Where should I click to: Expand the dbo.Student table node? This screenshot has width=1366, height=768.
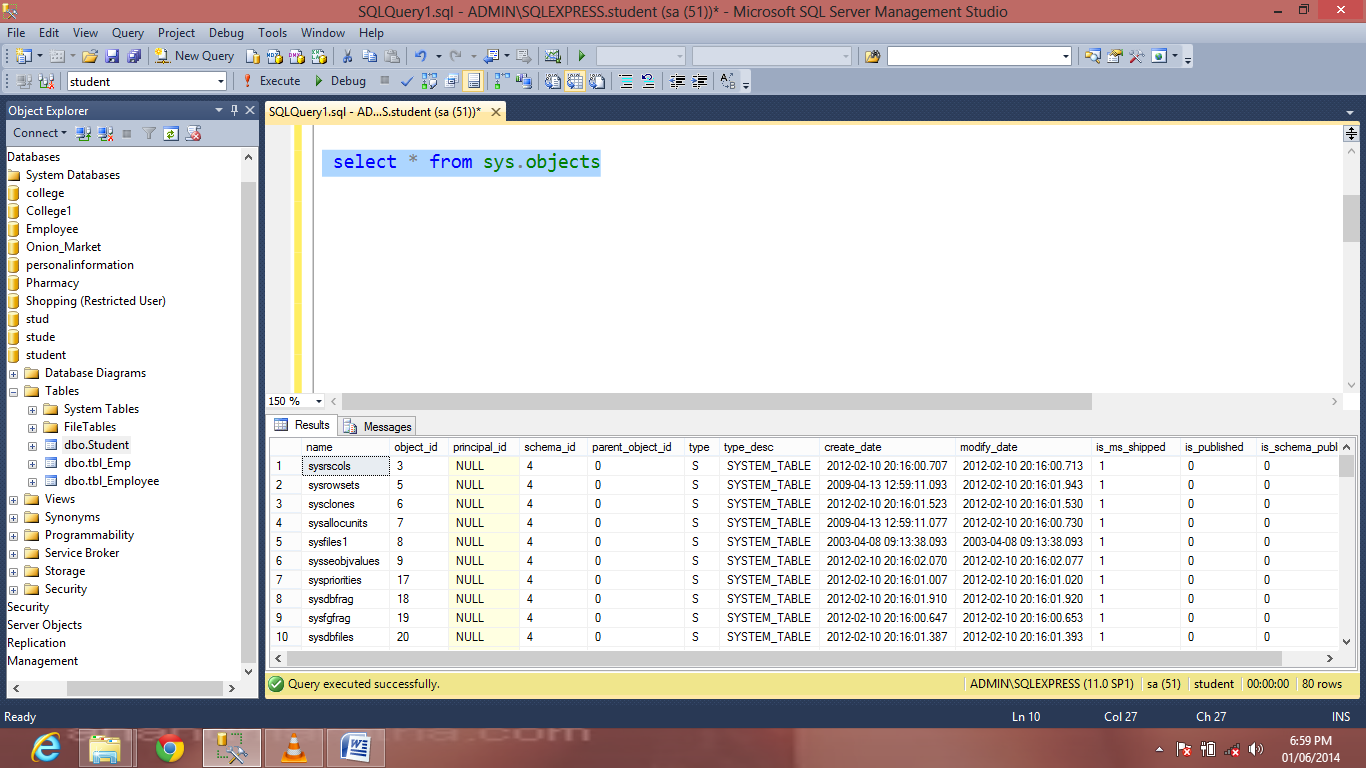pyautogui.click(x=33, y=445)
